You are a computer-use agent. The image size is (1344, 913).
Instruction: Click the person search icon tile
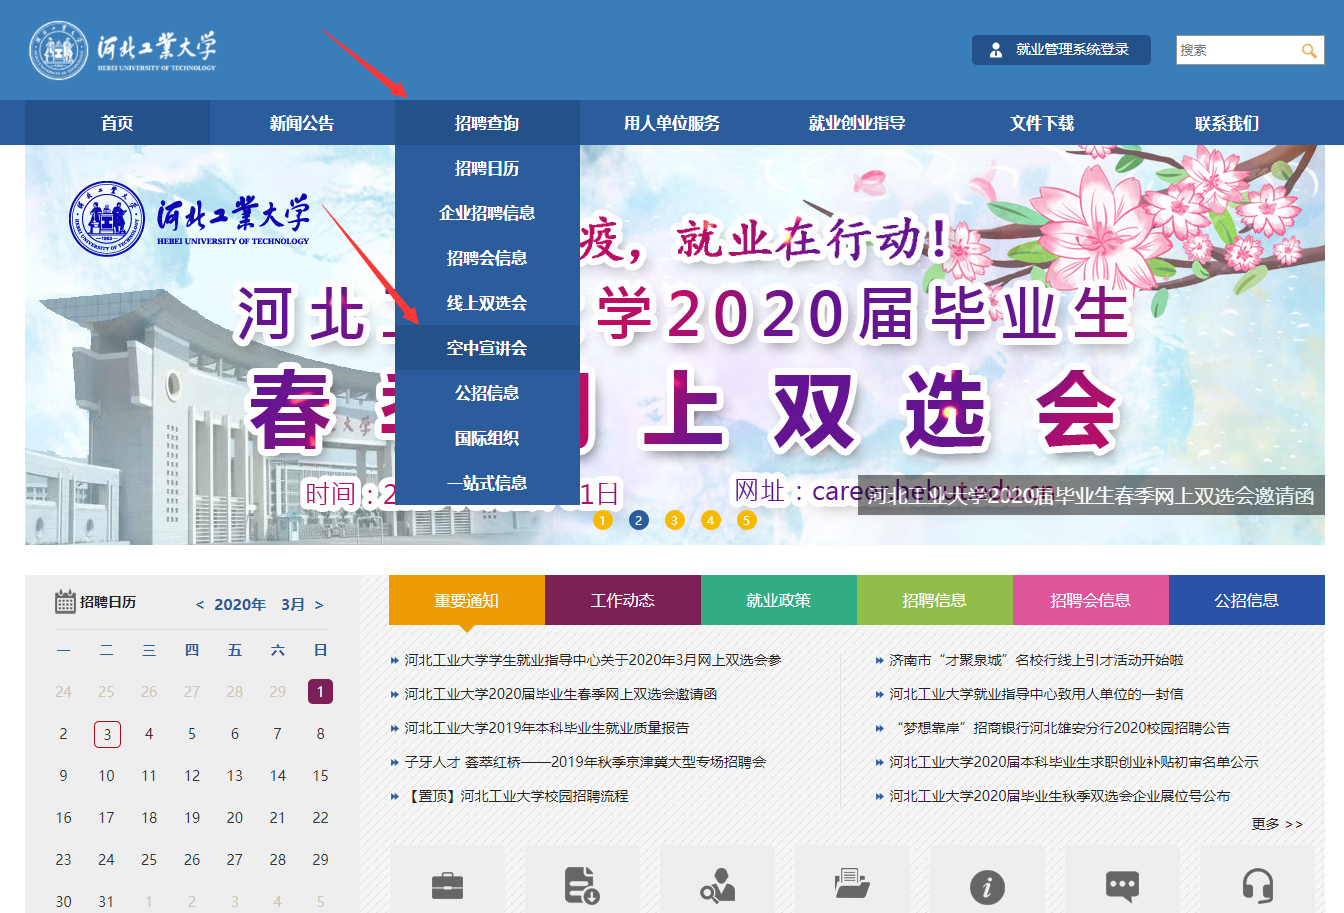click(717, 885)
